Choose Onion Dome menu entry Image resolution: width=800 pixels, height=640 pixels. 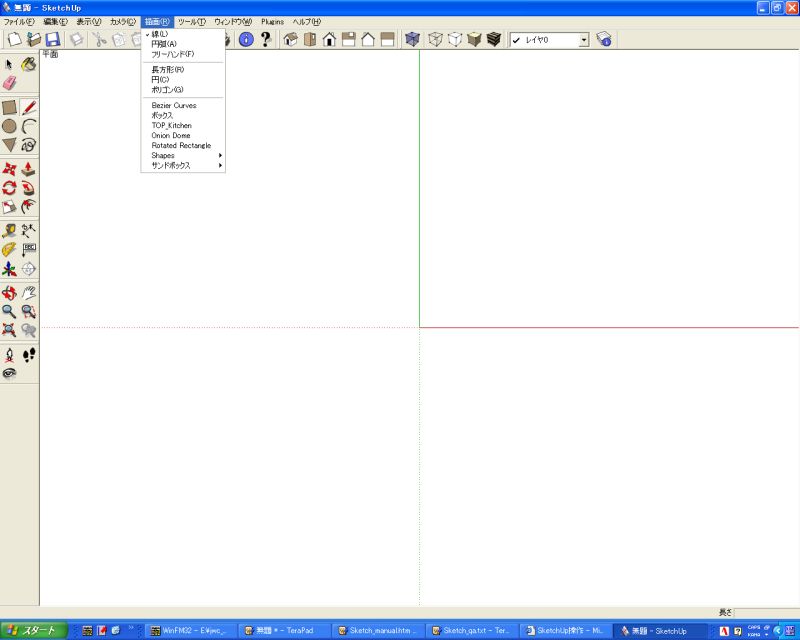click(183, 135)
